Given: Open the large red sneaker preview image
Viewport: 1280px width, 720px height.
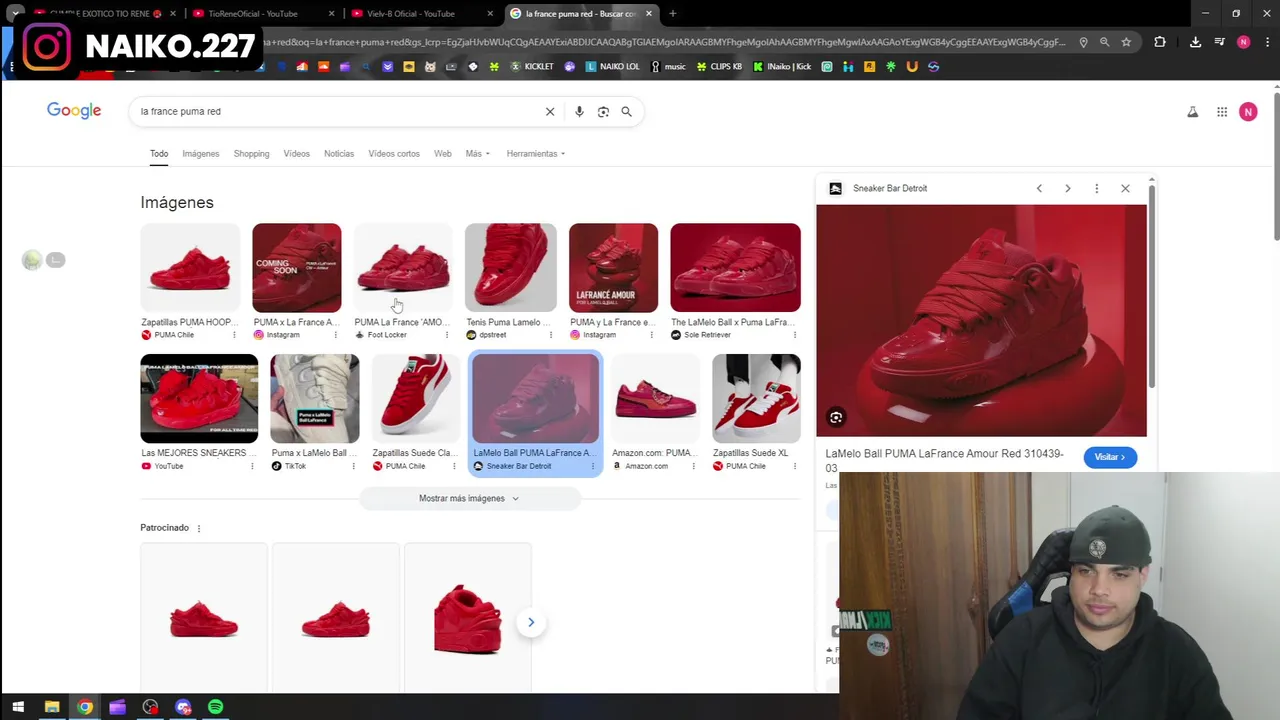Looking at the screenshot, I should (981, 321).
